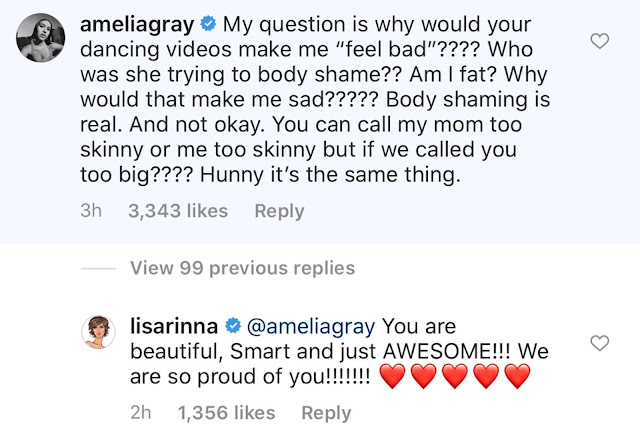Image resolution: width=640 pixels, height=447 pixels.
Task: Open ameliagray's profile picture
Action: [40, 38]
